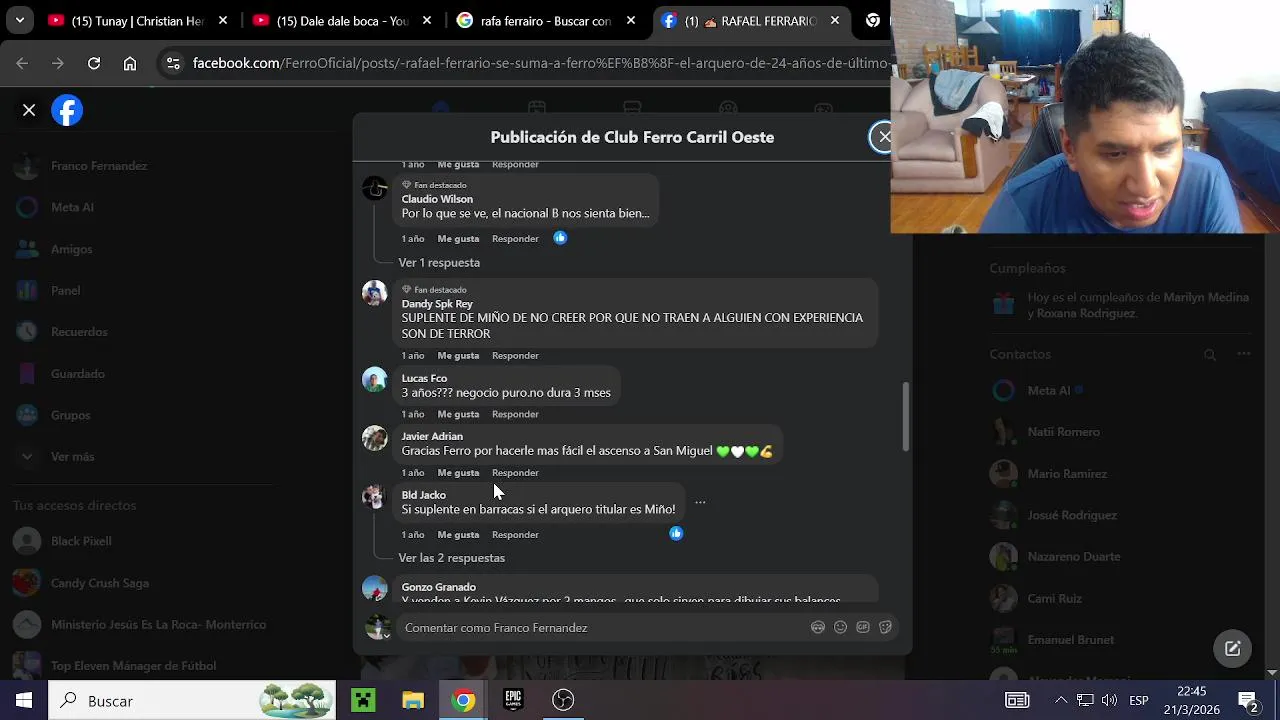Open Black Pixell shortcut
1280x720 pixels.
click(x=81, y=541)
